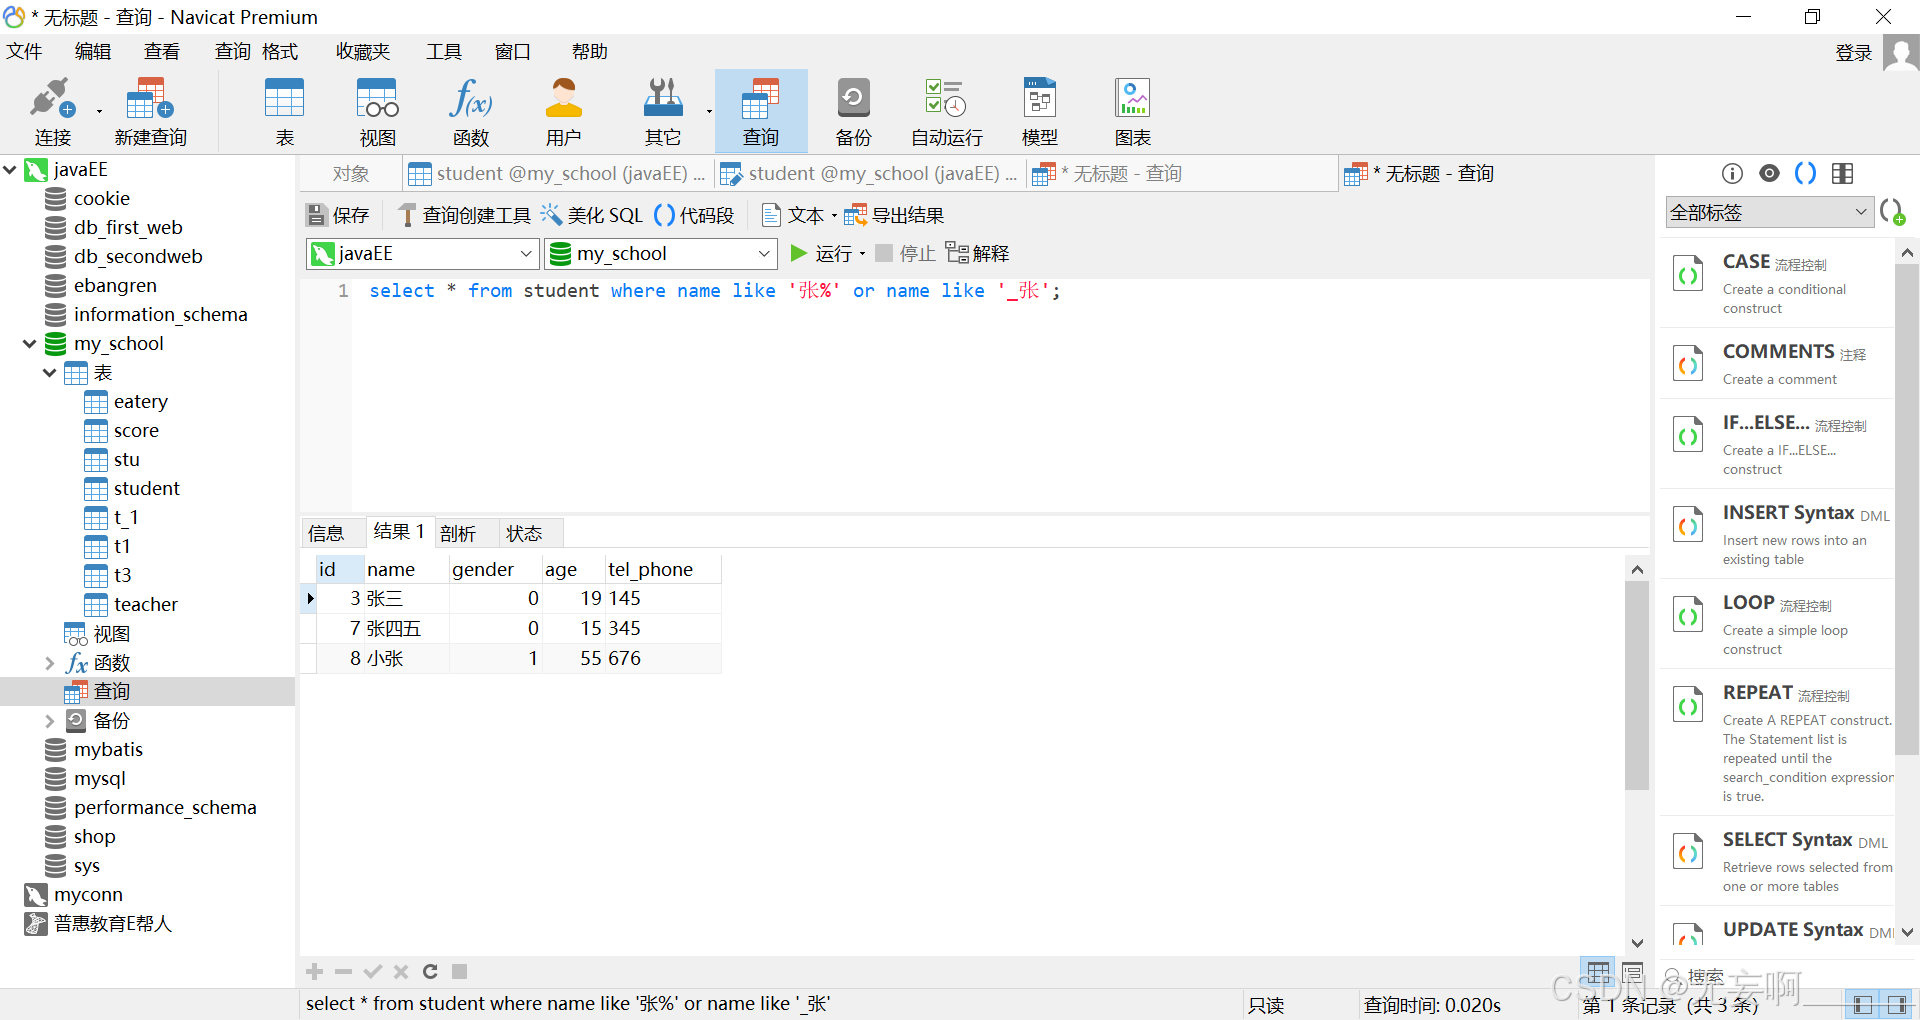Switch to form view at bottom
Image resolution: width=1920 pixels, height=1020 pixels.
pos(1632,972)
